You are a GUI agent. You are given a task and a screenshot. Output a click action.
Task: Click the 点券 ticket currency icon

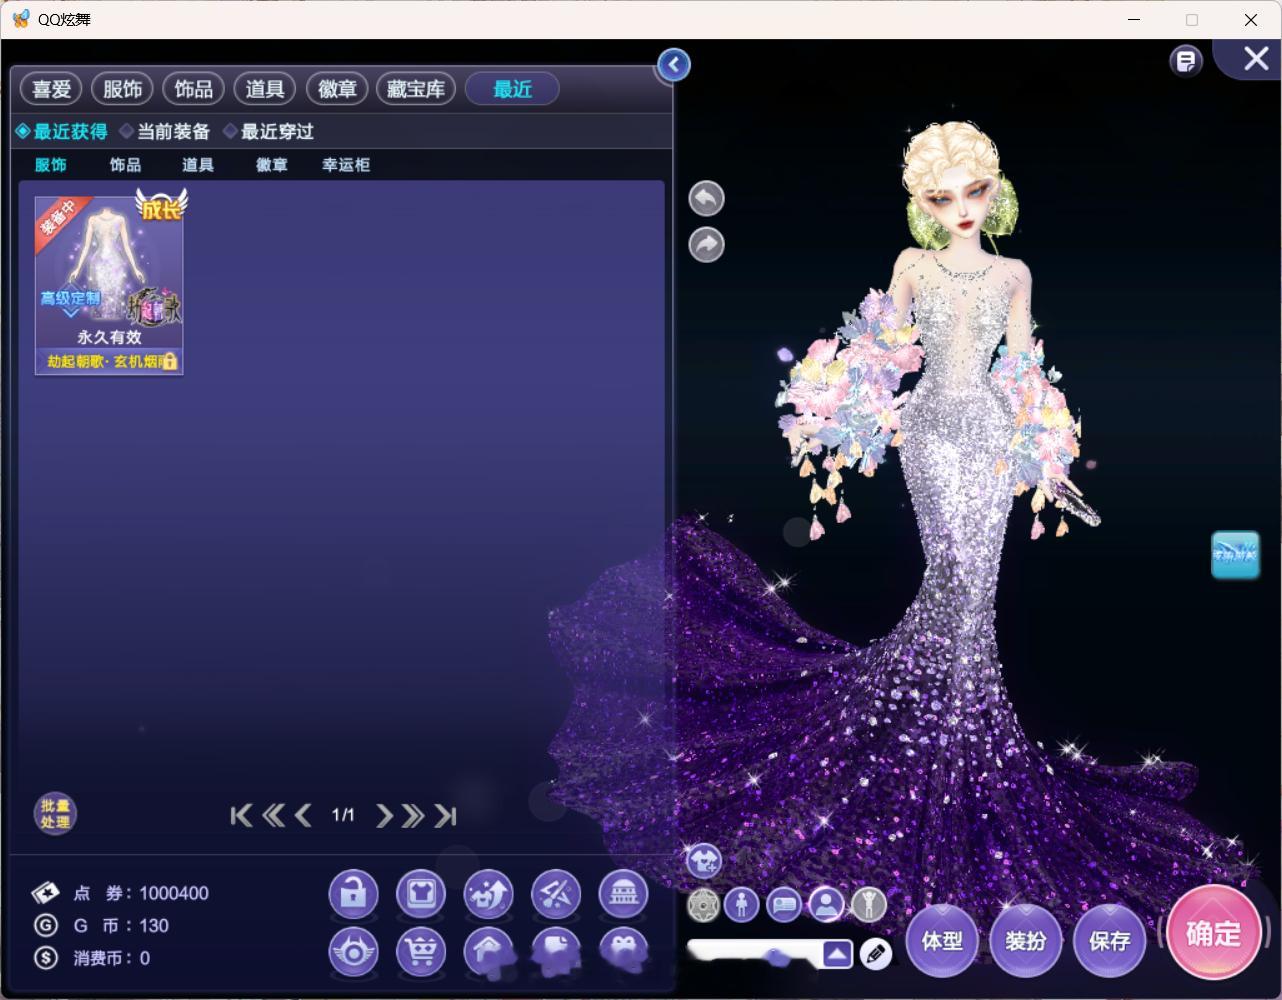pos(45,893)
